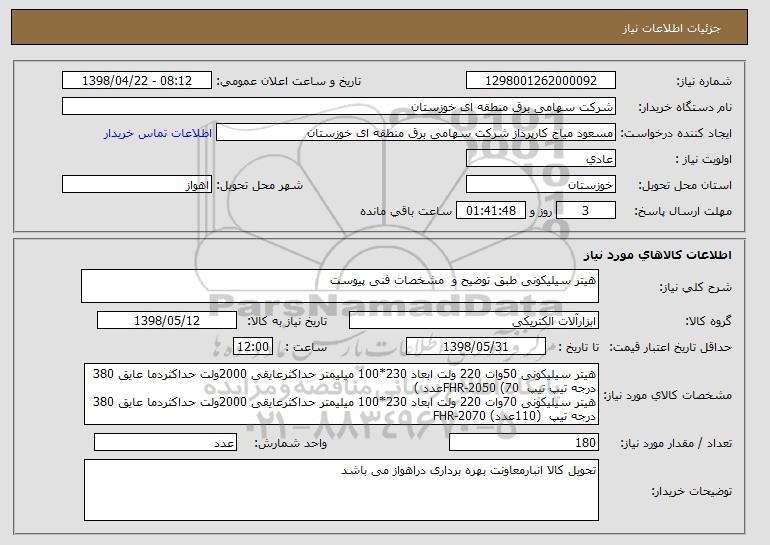Click the countdown timer field 01:41:48
The width and height of the screenshot is (770, 545).
click(489, 211)
